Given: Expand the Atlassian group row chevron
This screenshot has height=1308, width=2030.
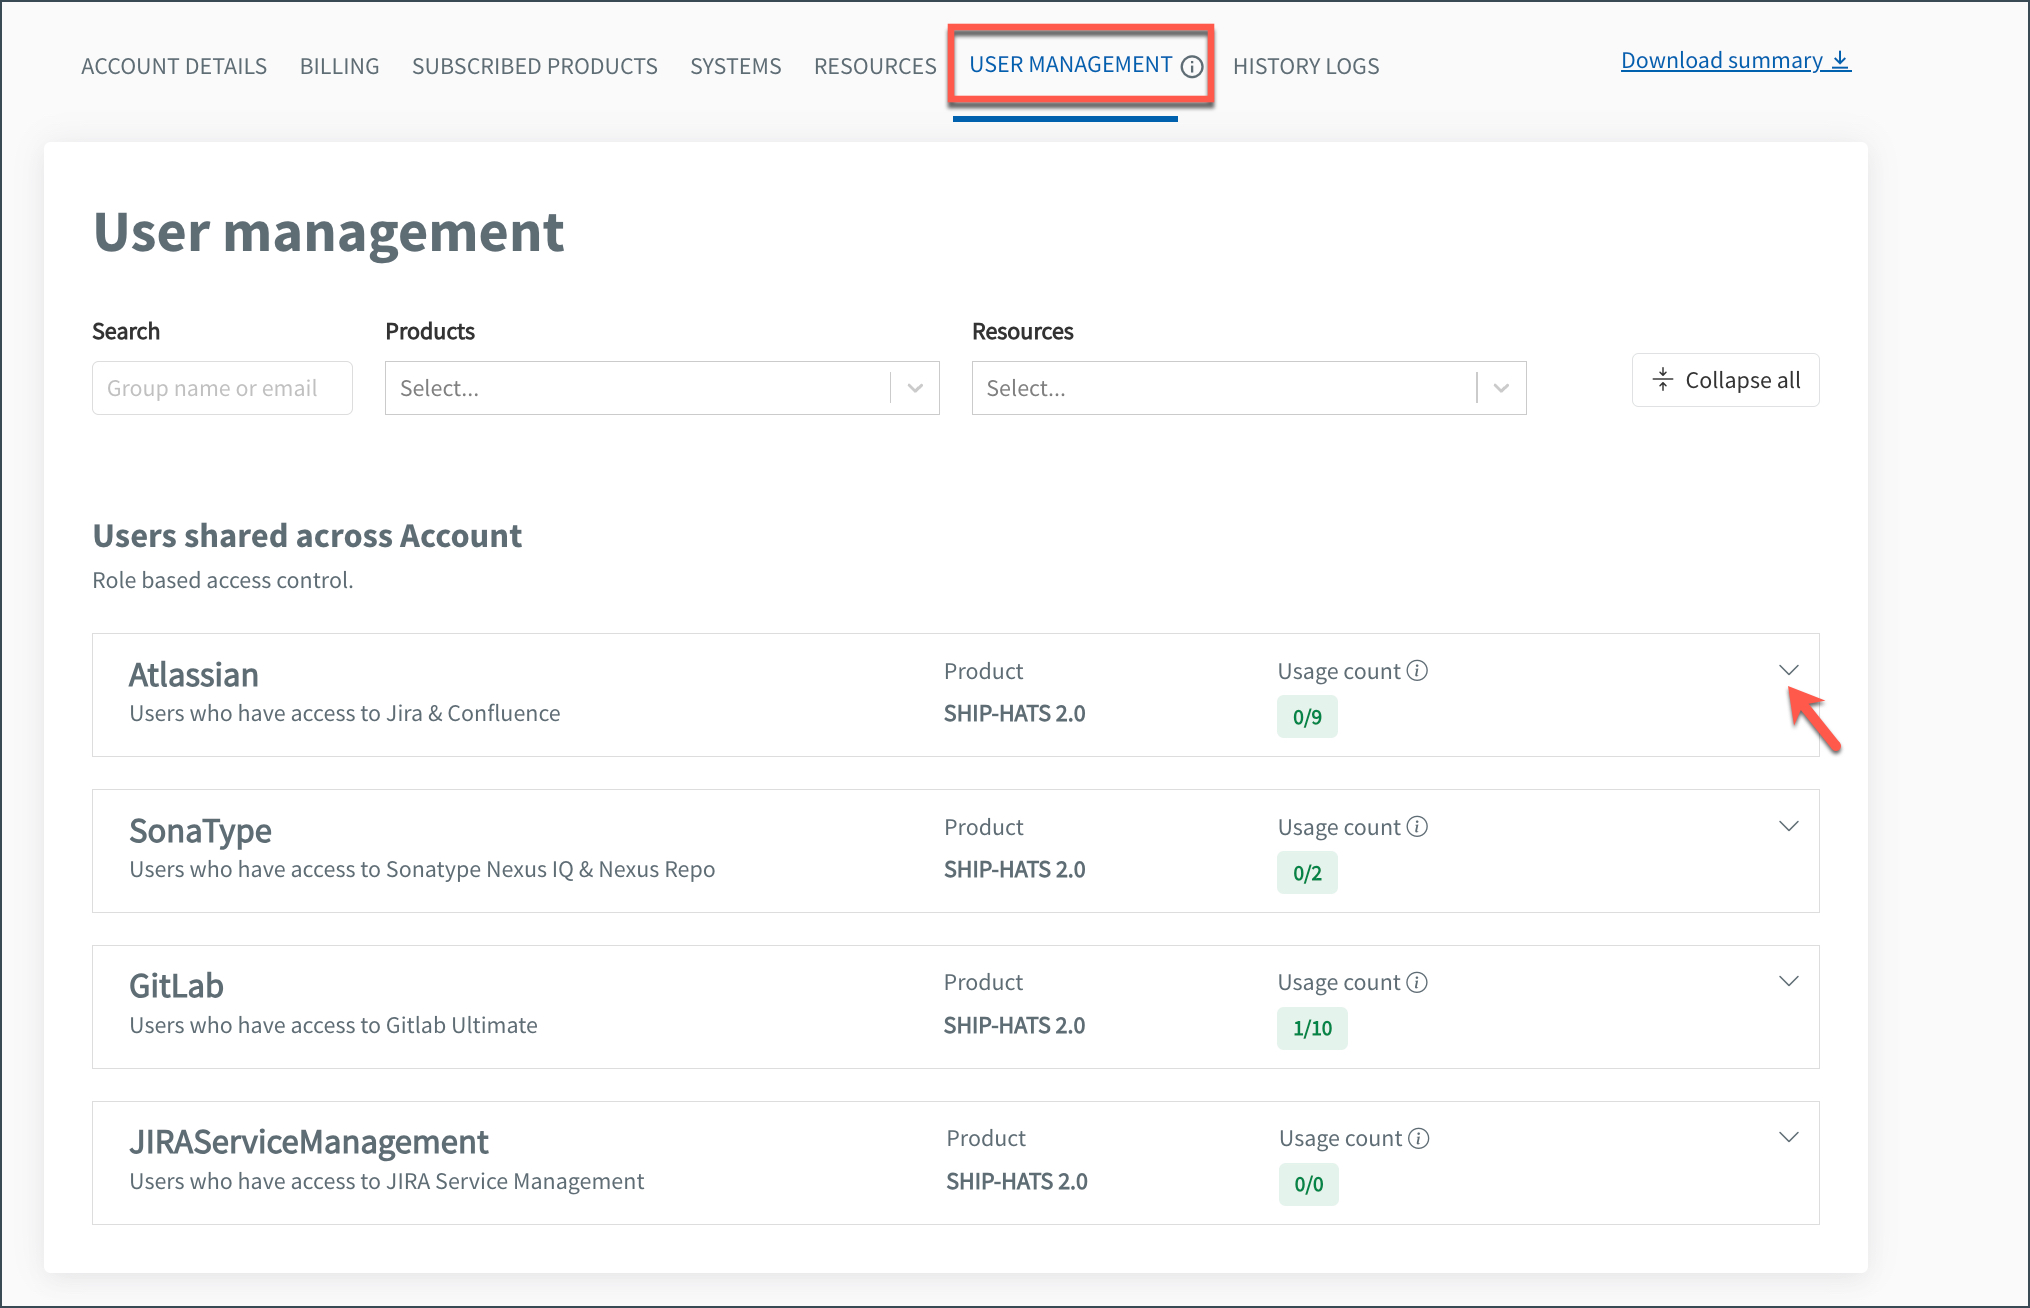Looking at the screenshot, I should [1789, 669].
